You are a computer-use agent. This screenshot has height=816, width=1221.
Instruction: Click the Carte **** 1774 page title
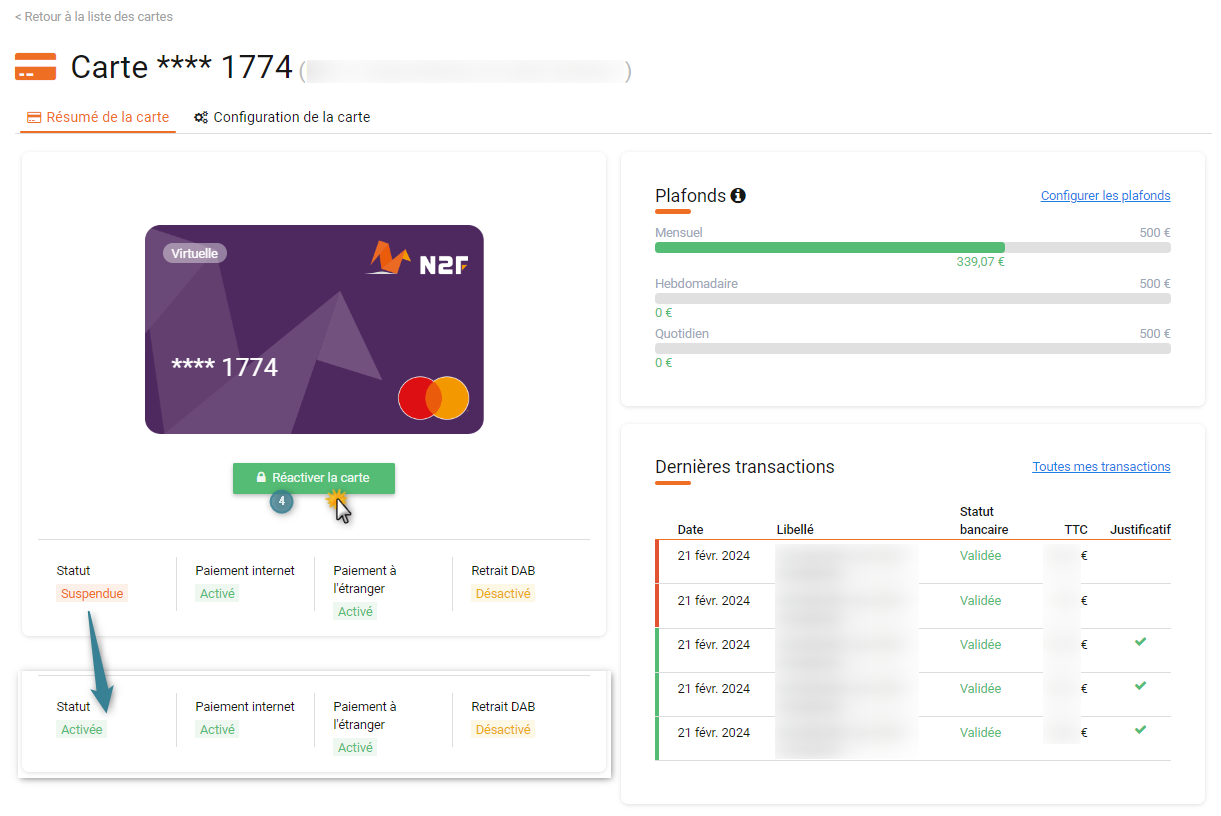tap(181, 67)
